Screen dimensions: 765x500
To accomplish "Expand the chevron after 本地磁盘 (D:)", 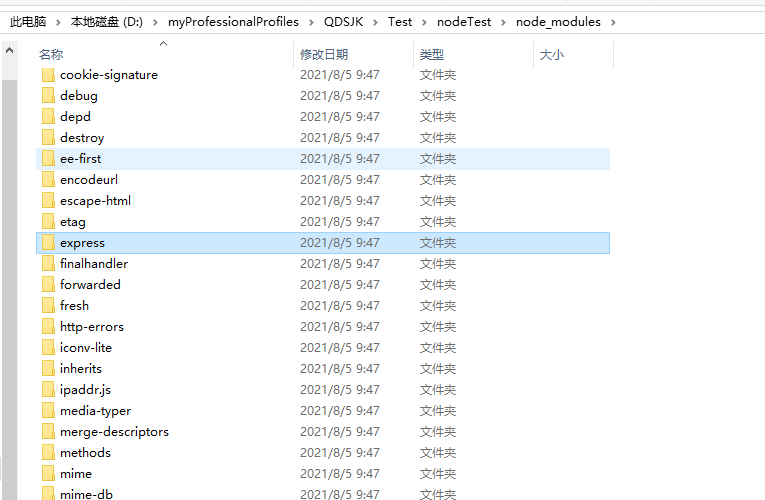I will click(155, 22).
